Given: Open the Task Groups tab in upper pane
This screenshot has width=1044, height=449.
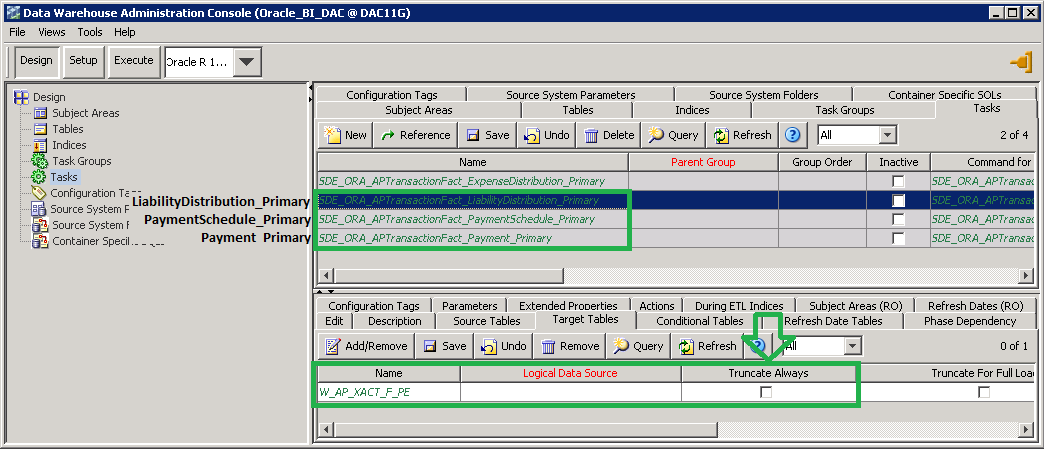Looking at the screenshot, I should coord(845,110).
